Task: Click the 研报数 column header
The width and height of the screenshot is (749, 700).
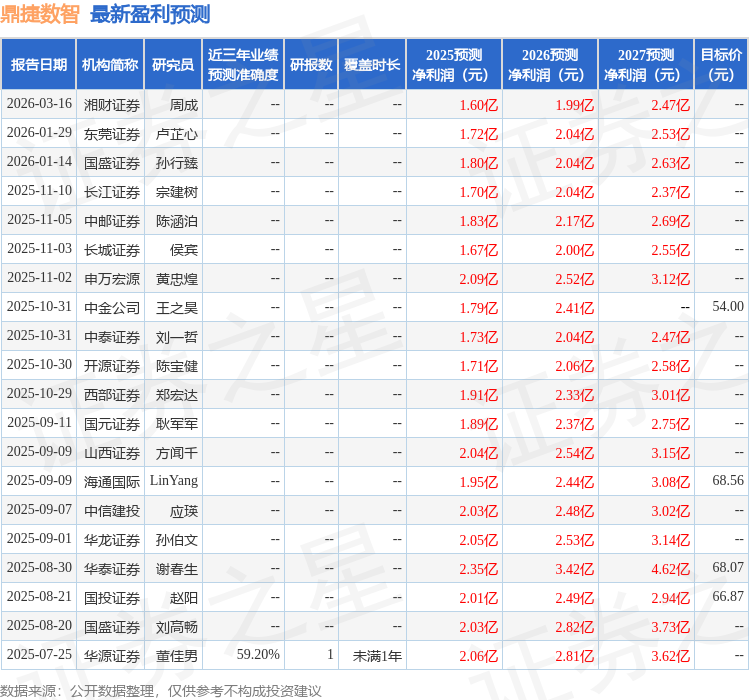Action: 311,65
